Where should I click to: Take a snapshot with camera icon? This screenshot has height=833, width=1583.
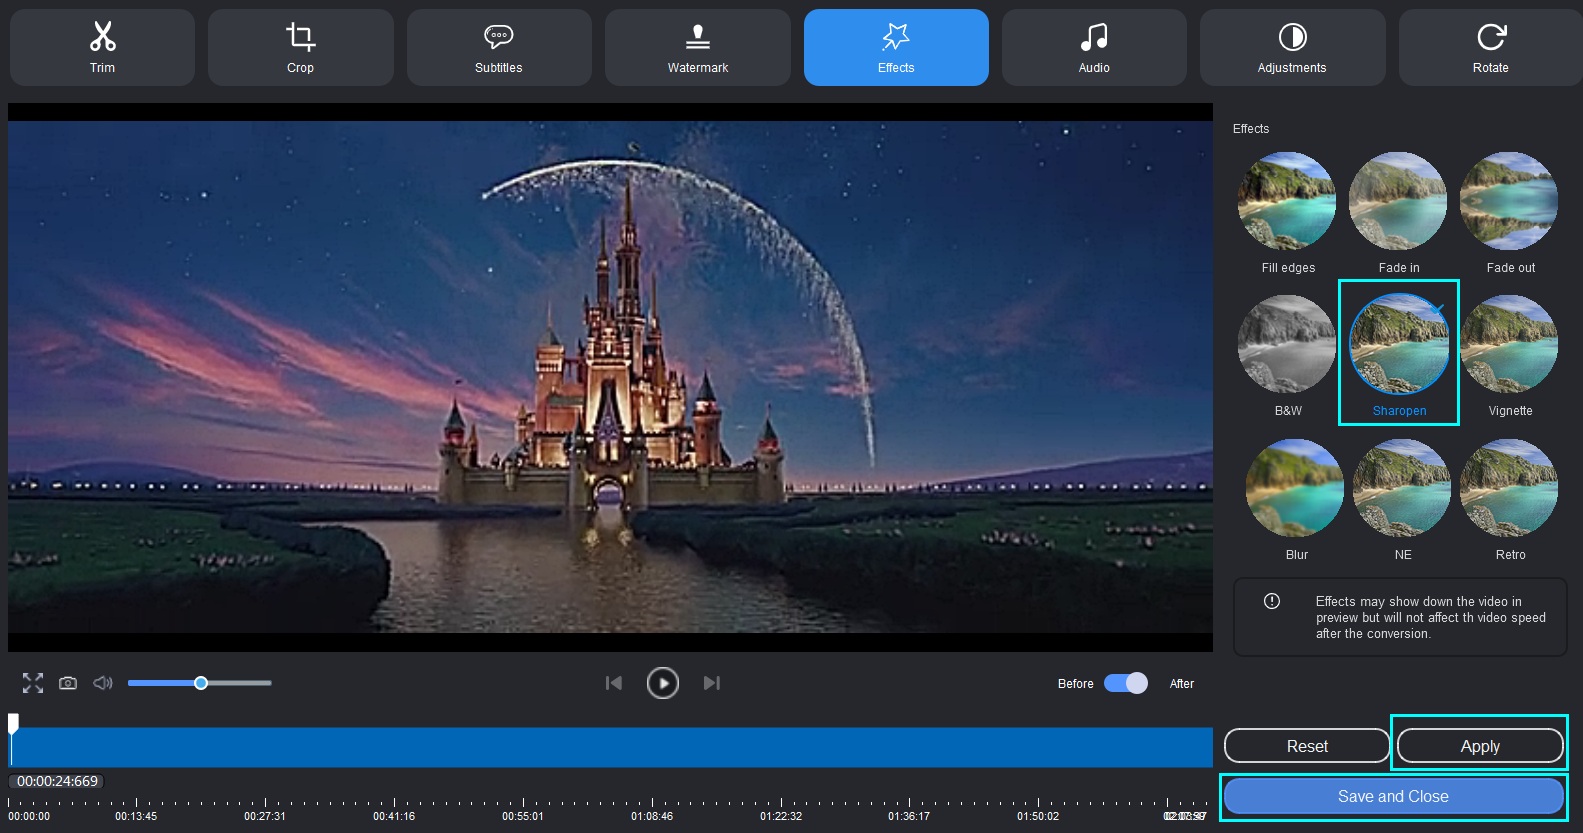(68, 683)
